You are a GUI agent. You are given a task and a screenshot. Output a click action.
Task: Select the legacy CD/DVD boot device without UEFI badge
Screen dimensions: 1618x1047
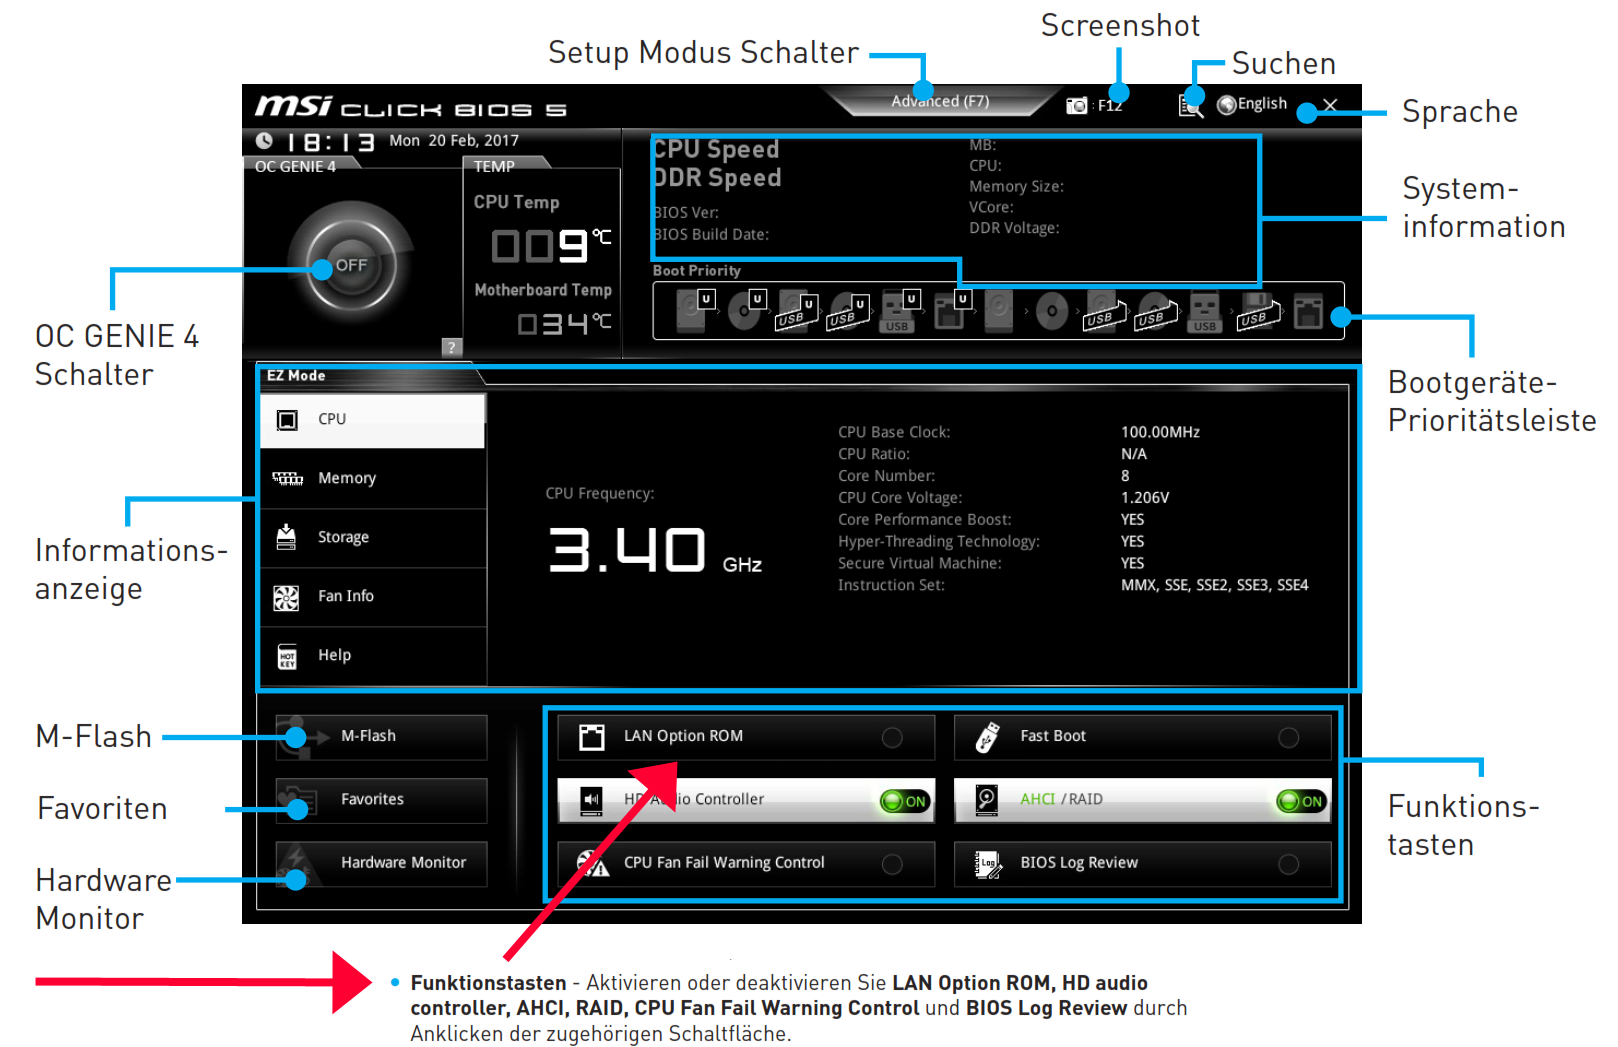[1051, 312]
